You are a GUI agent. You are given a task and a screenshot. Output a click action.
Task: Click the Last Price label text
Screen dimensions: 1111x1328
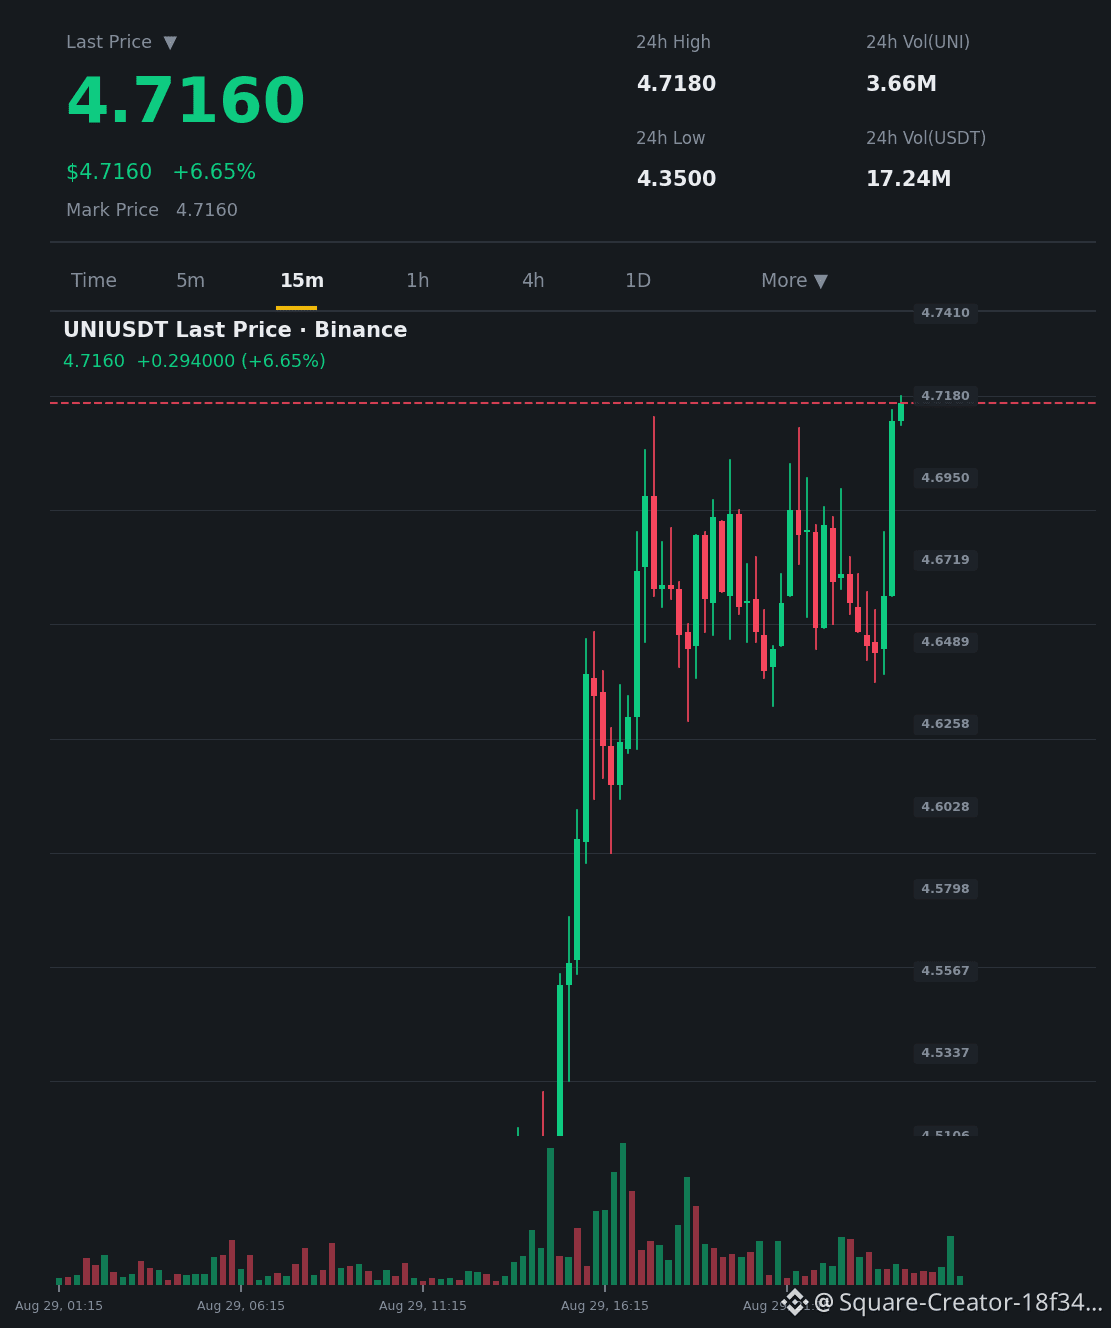[x=109, y=42]
